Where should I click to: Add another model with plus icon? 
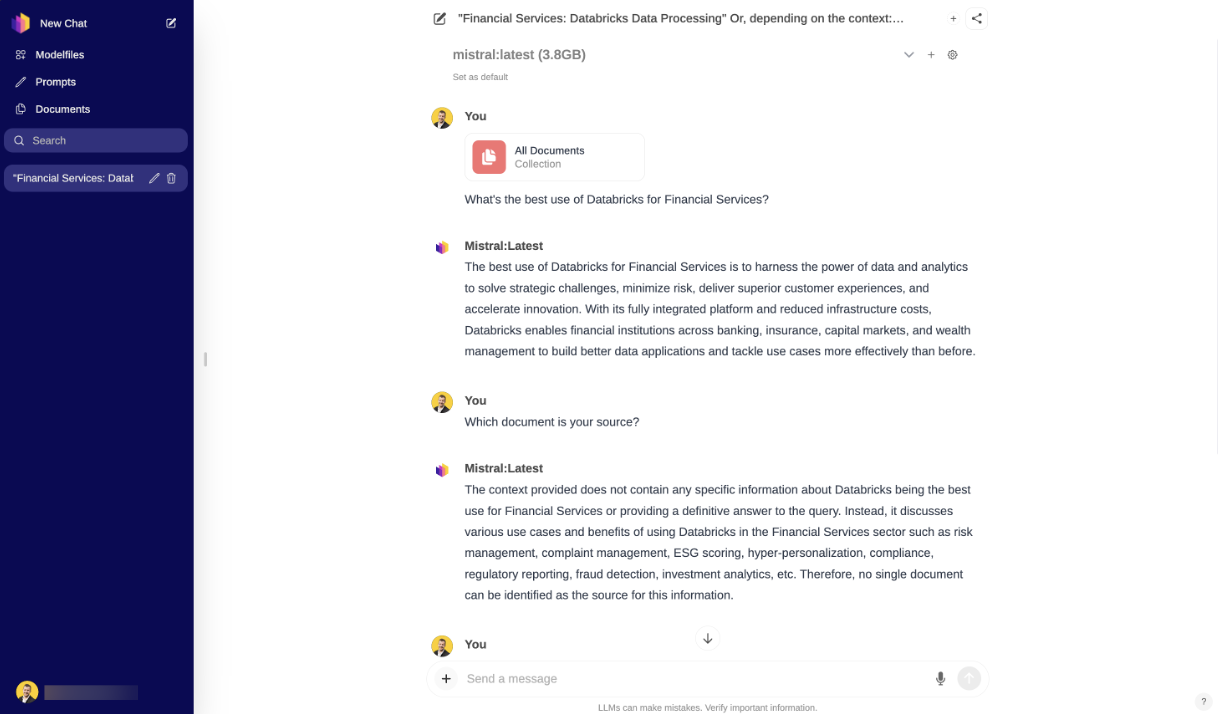point(931,55)
